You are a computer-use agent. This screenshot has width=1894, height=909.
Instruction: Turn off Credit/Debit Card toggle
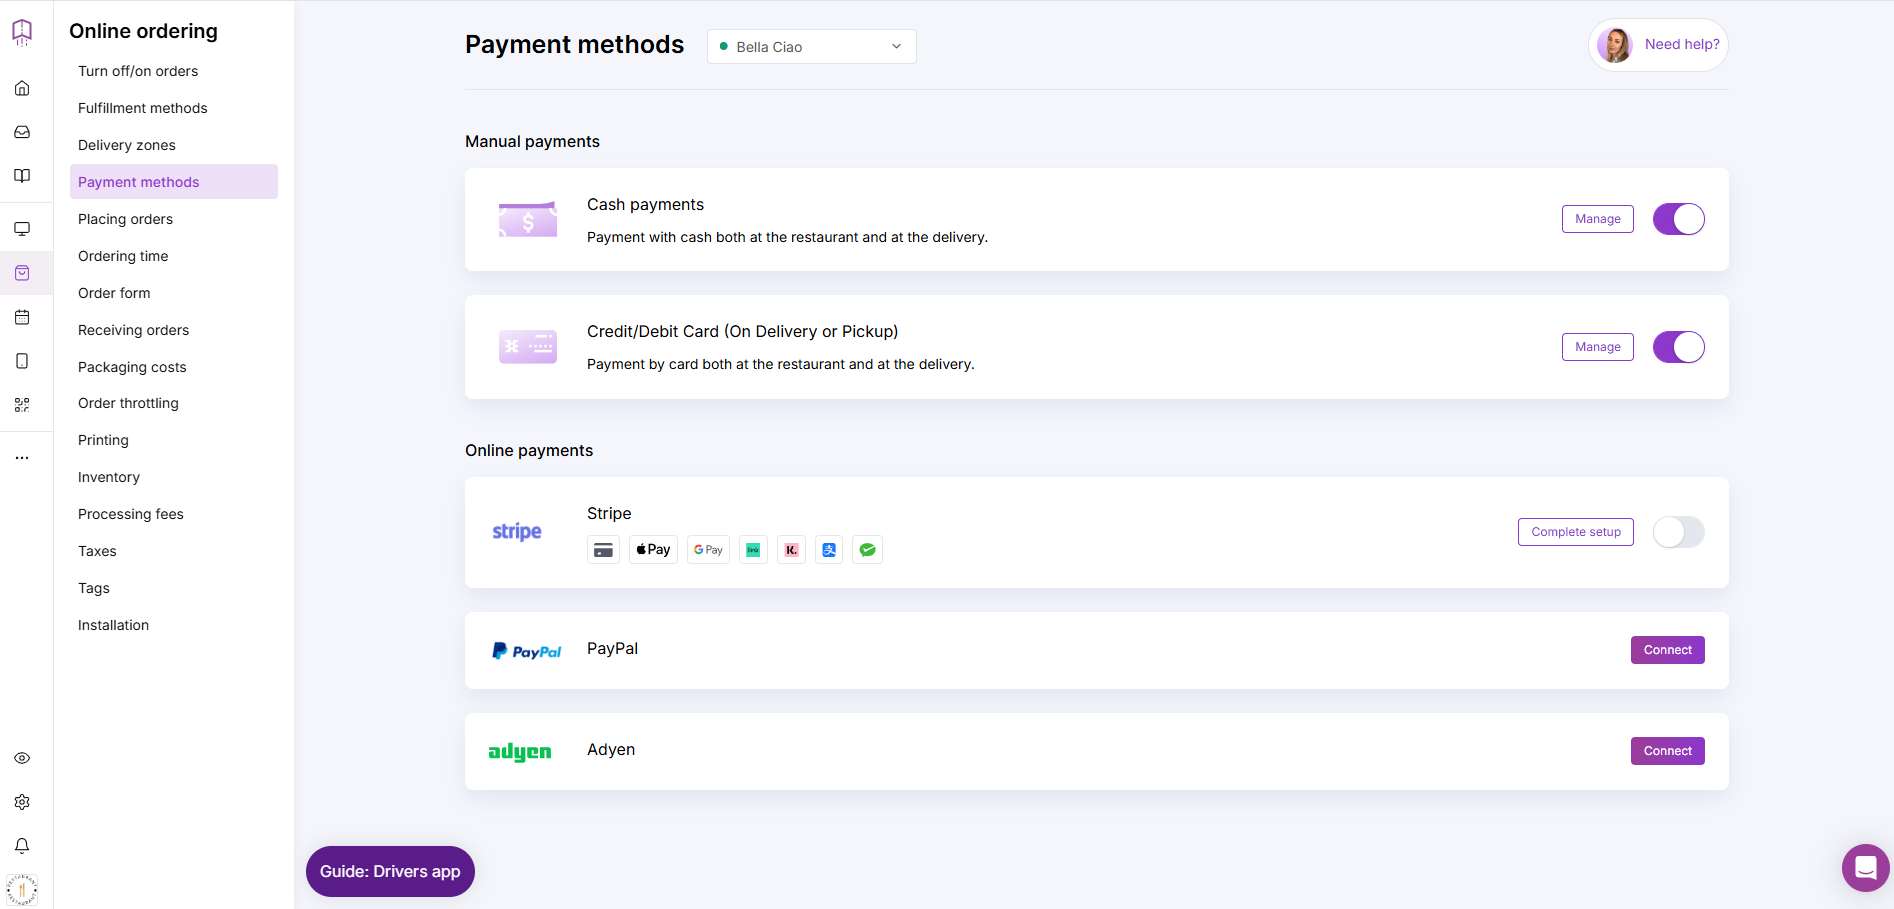pyautogui.click(x=1678, y=347)
